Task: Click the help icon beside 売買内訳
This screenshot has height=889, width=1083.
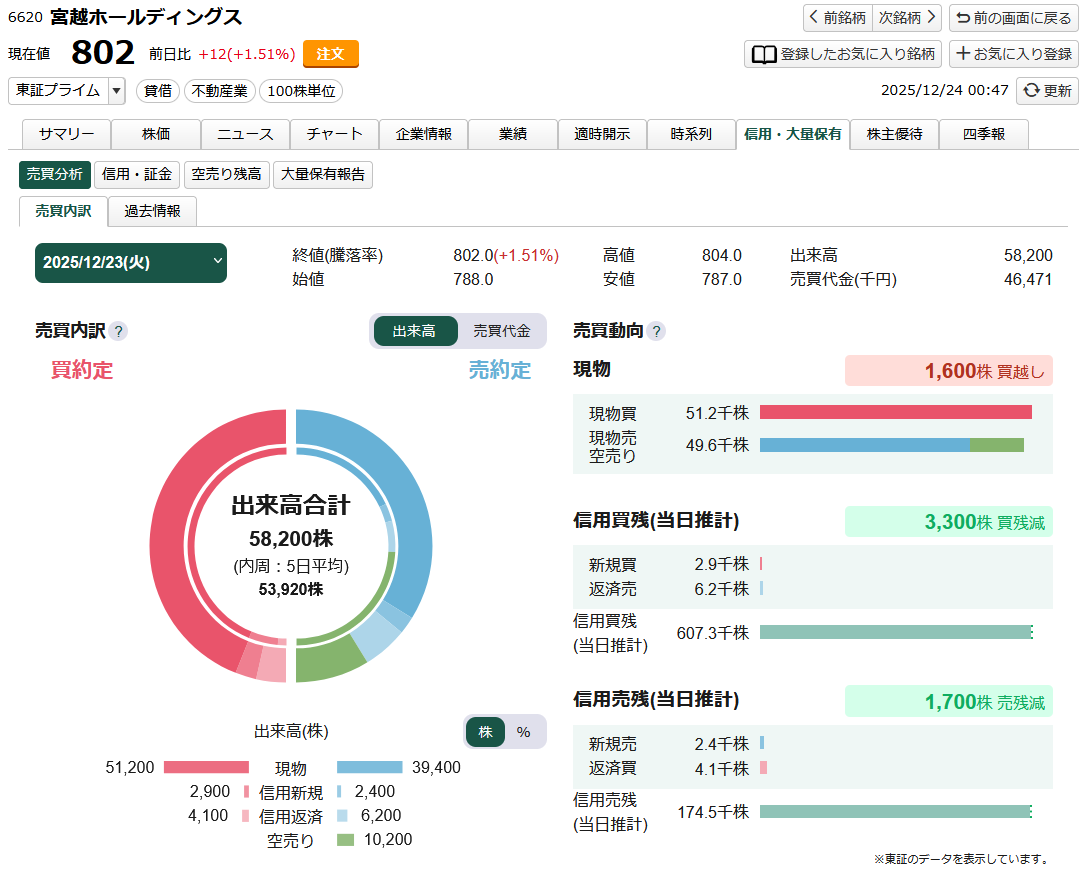Action: pyautogui.click(x=119, y=332)
